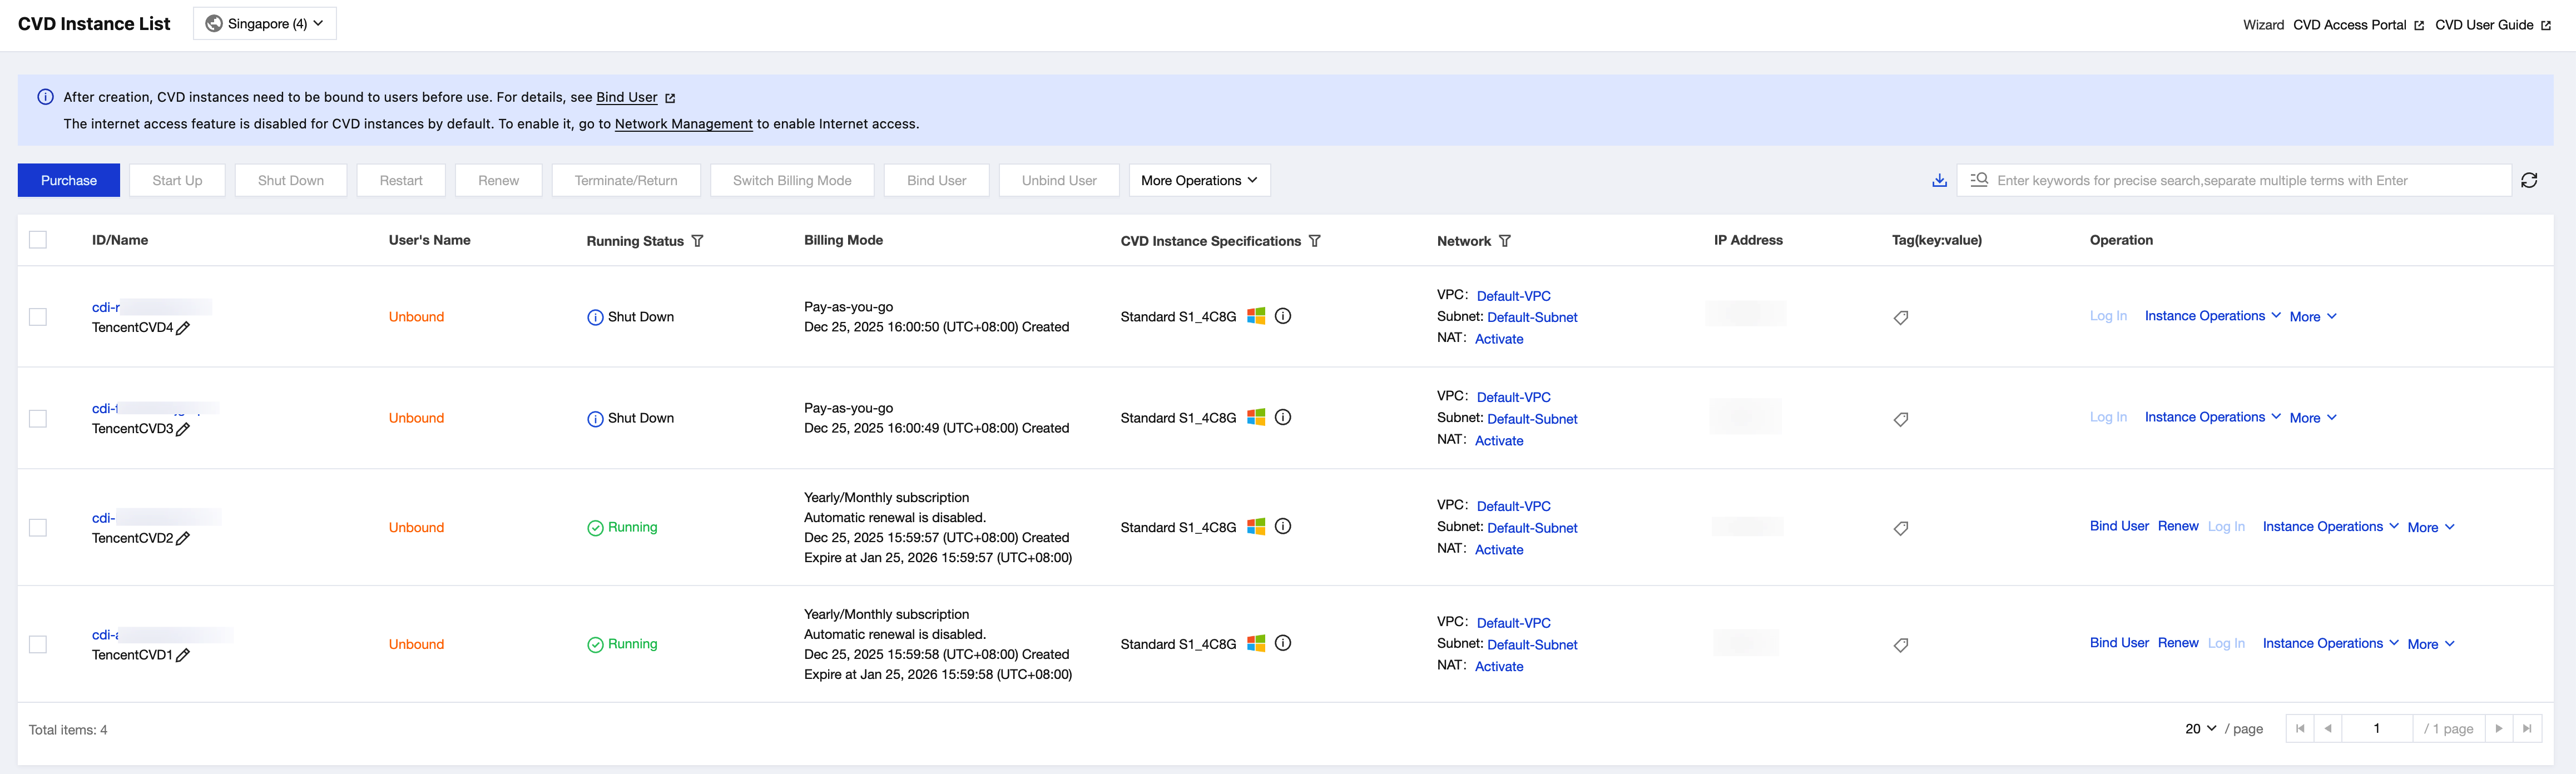Open the 20 per page selector

point(2200,729)
